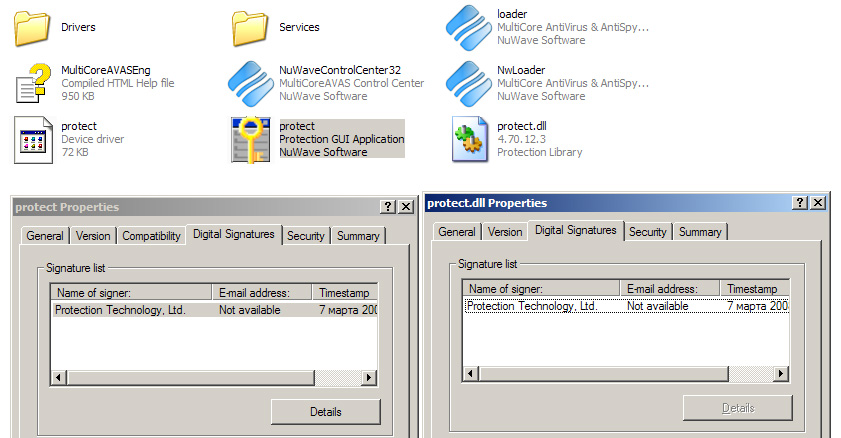Open Summary tab in protect.dll Properties

pyautogui.click(x=700, y=232)
